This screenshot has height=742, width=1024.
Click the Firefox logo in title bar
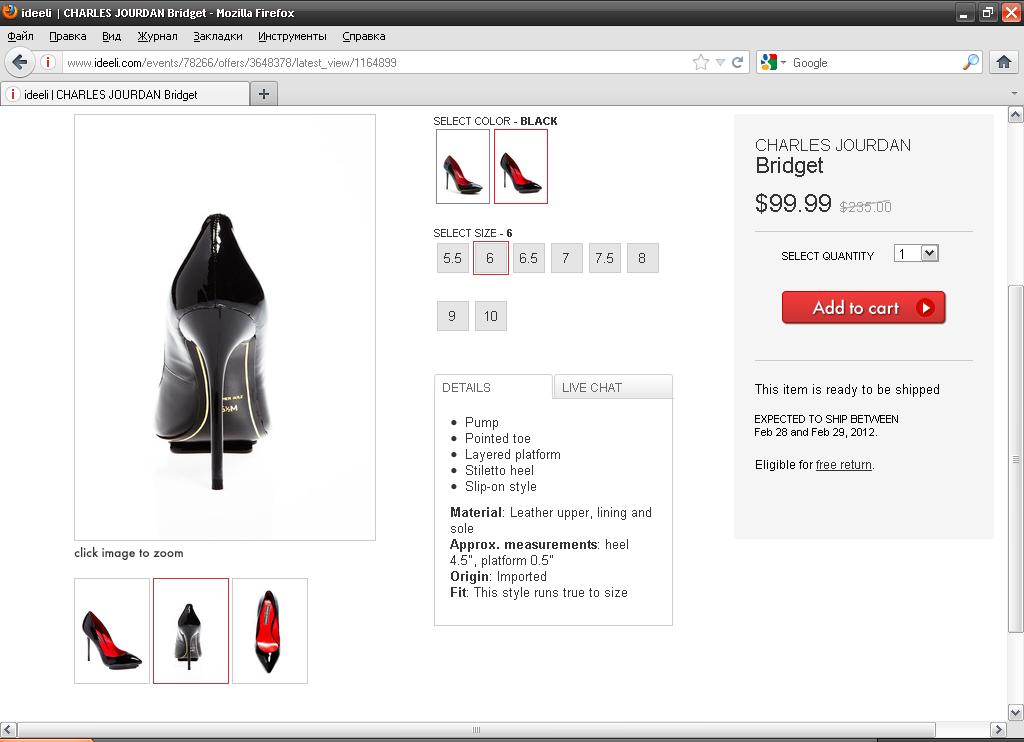(10, 12)
